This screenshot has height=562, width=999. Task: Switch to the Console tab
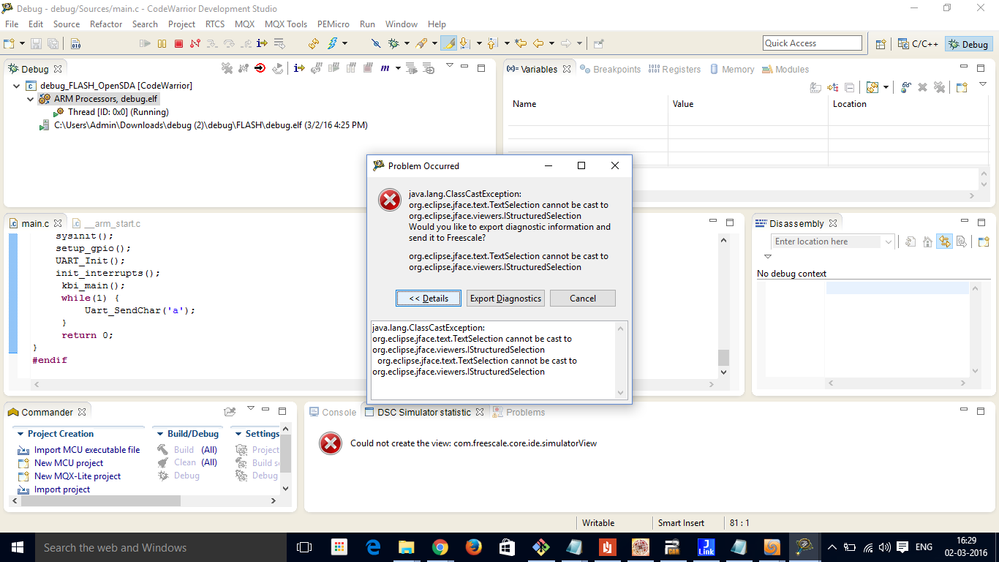[333, 412]
